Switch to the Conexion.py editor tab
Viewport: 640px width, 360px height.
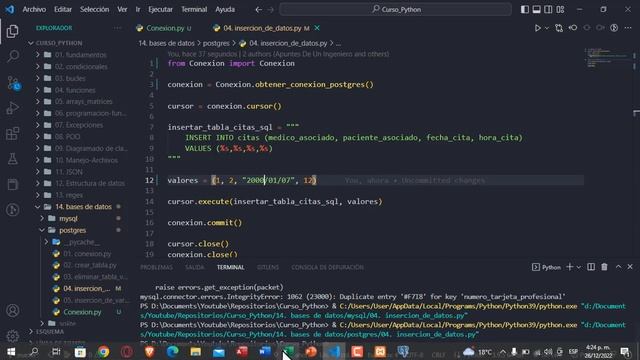(165, 28)
